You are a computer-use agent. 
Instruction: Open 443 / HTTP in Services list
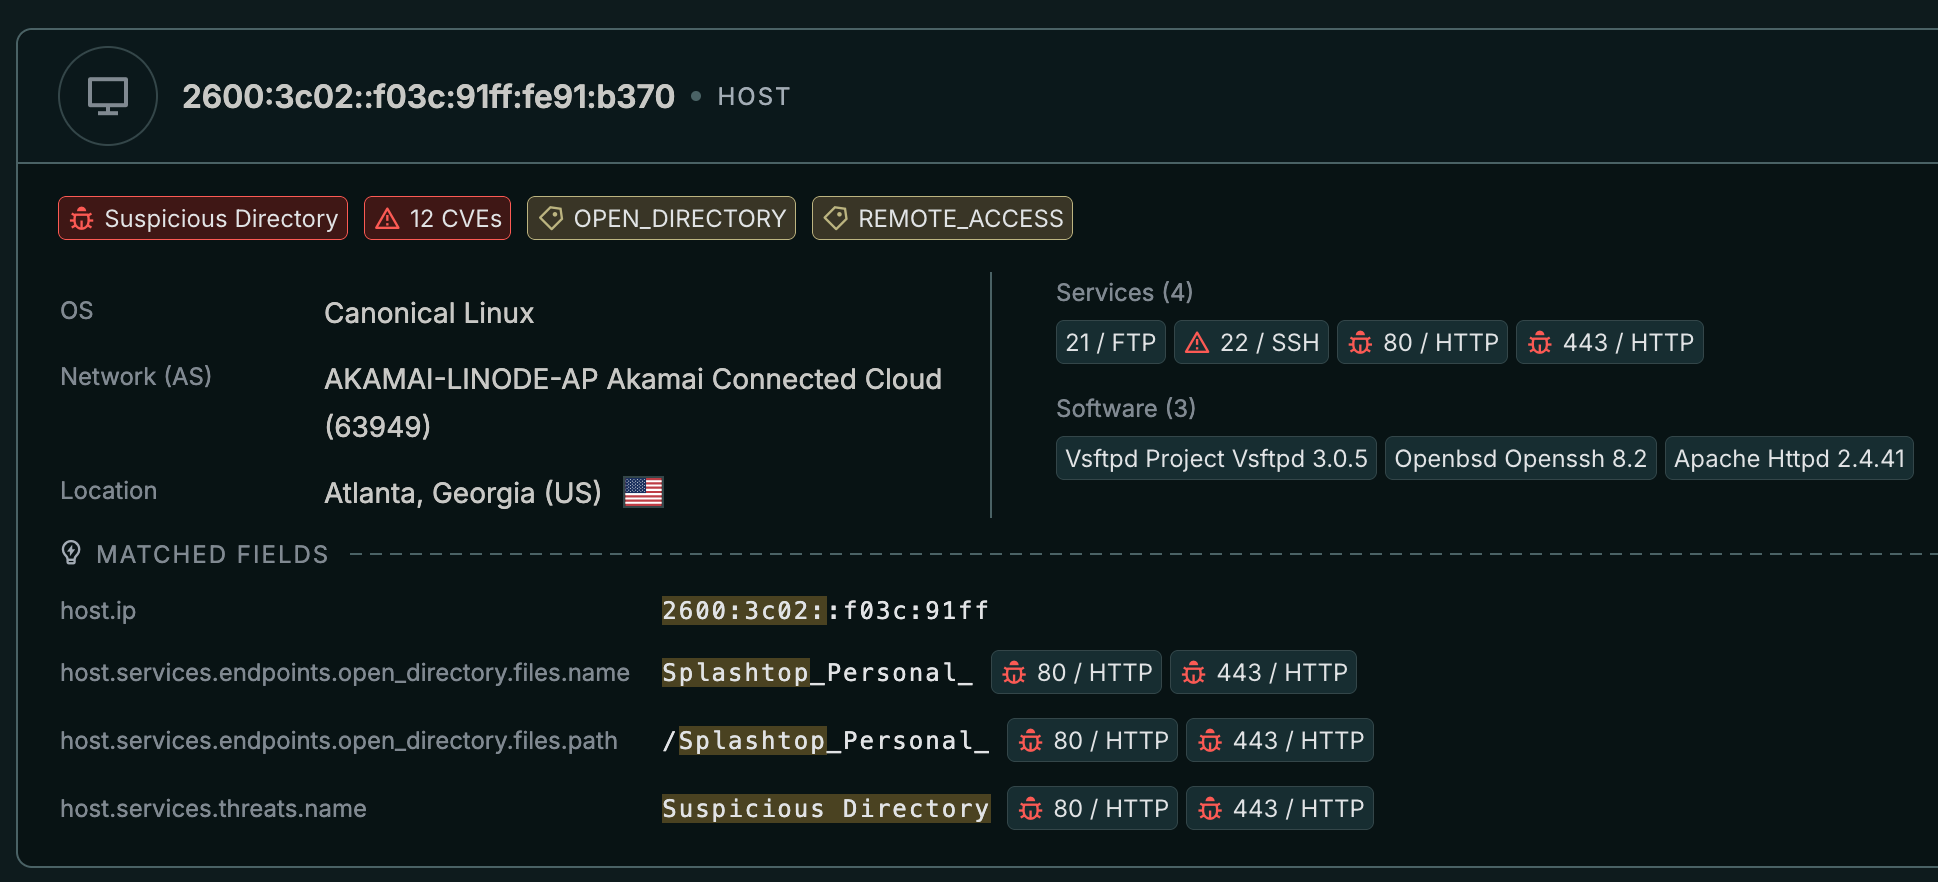tap(1609, 343)
